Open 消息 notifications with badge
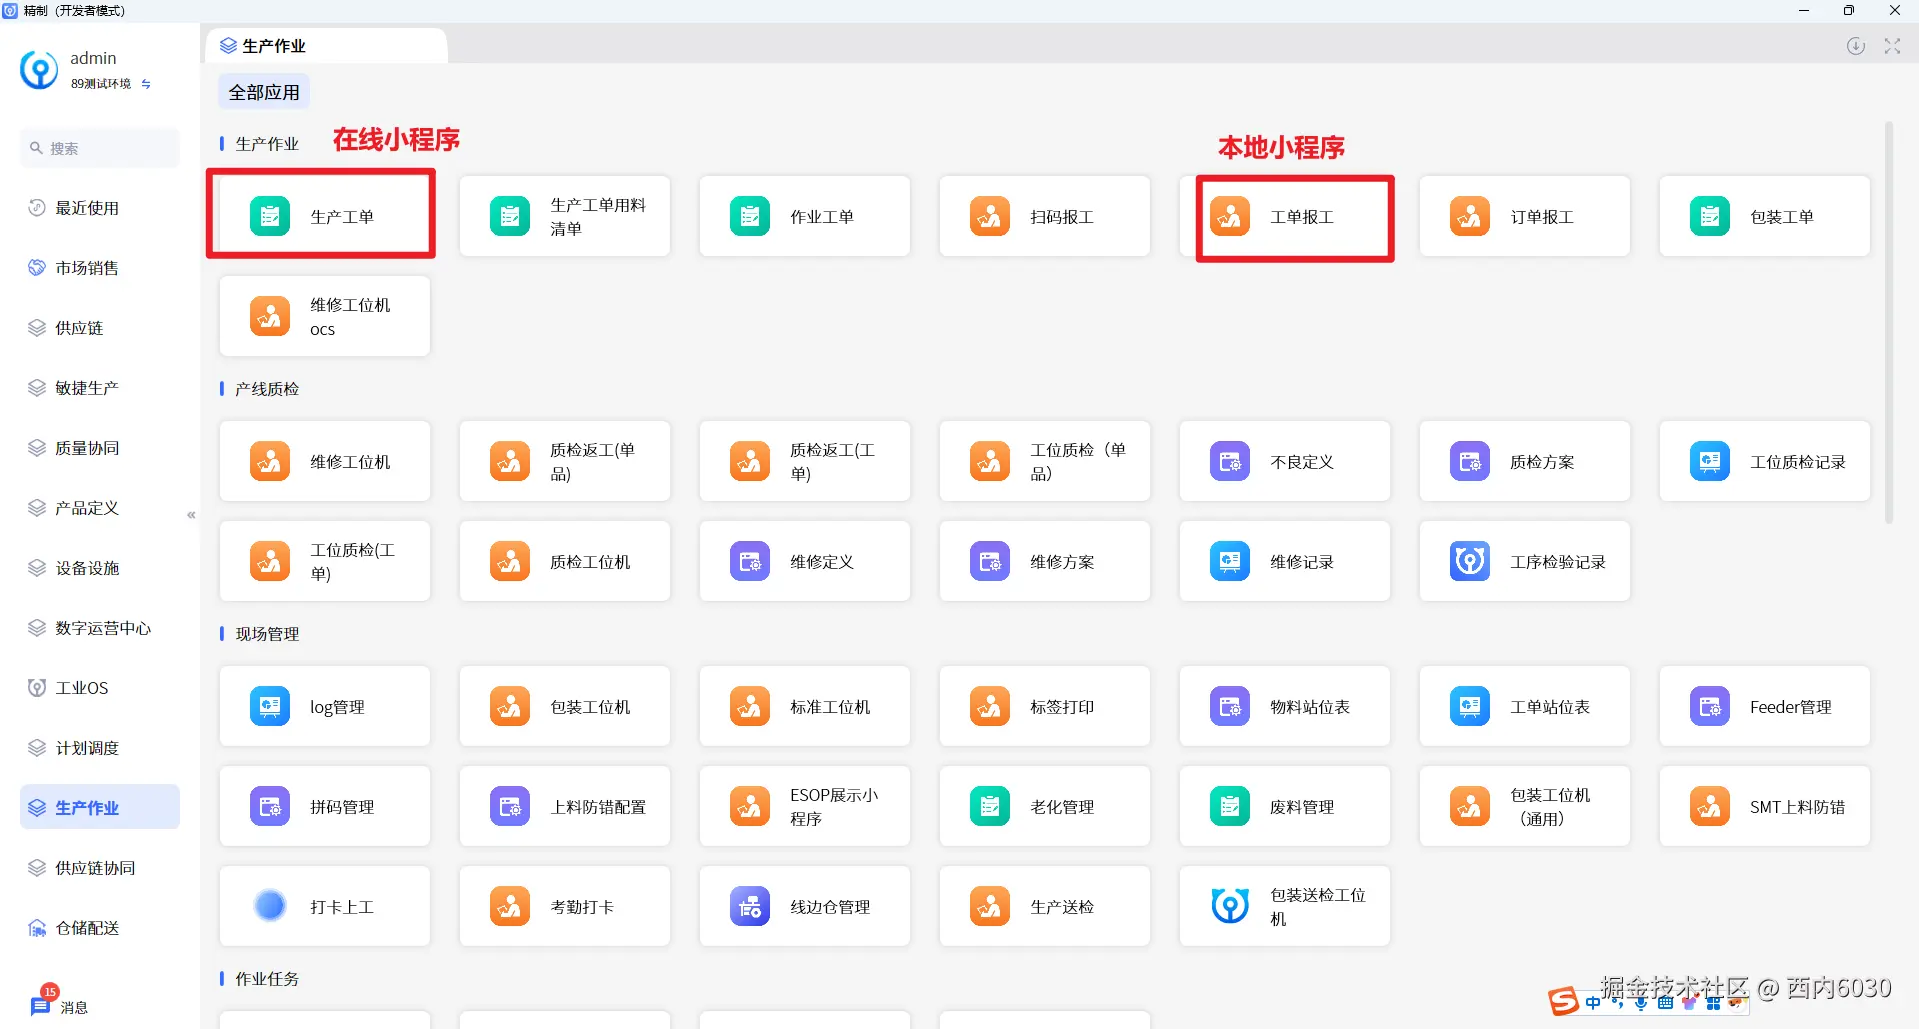The height and width of the screenshot is (1029, 1919). point(60,1003)
